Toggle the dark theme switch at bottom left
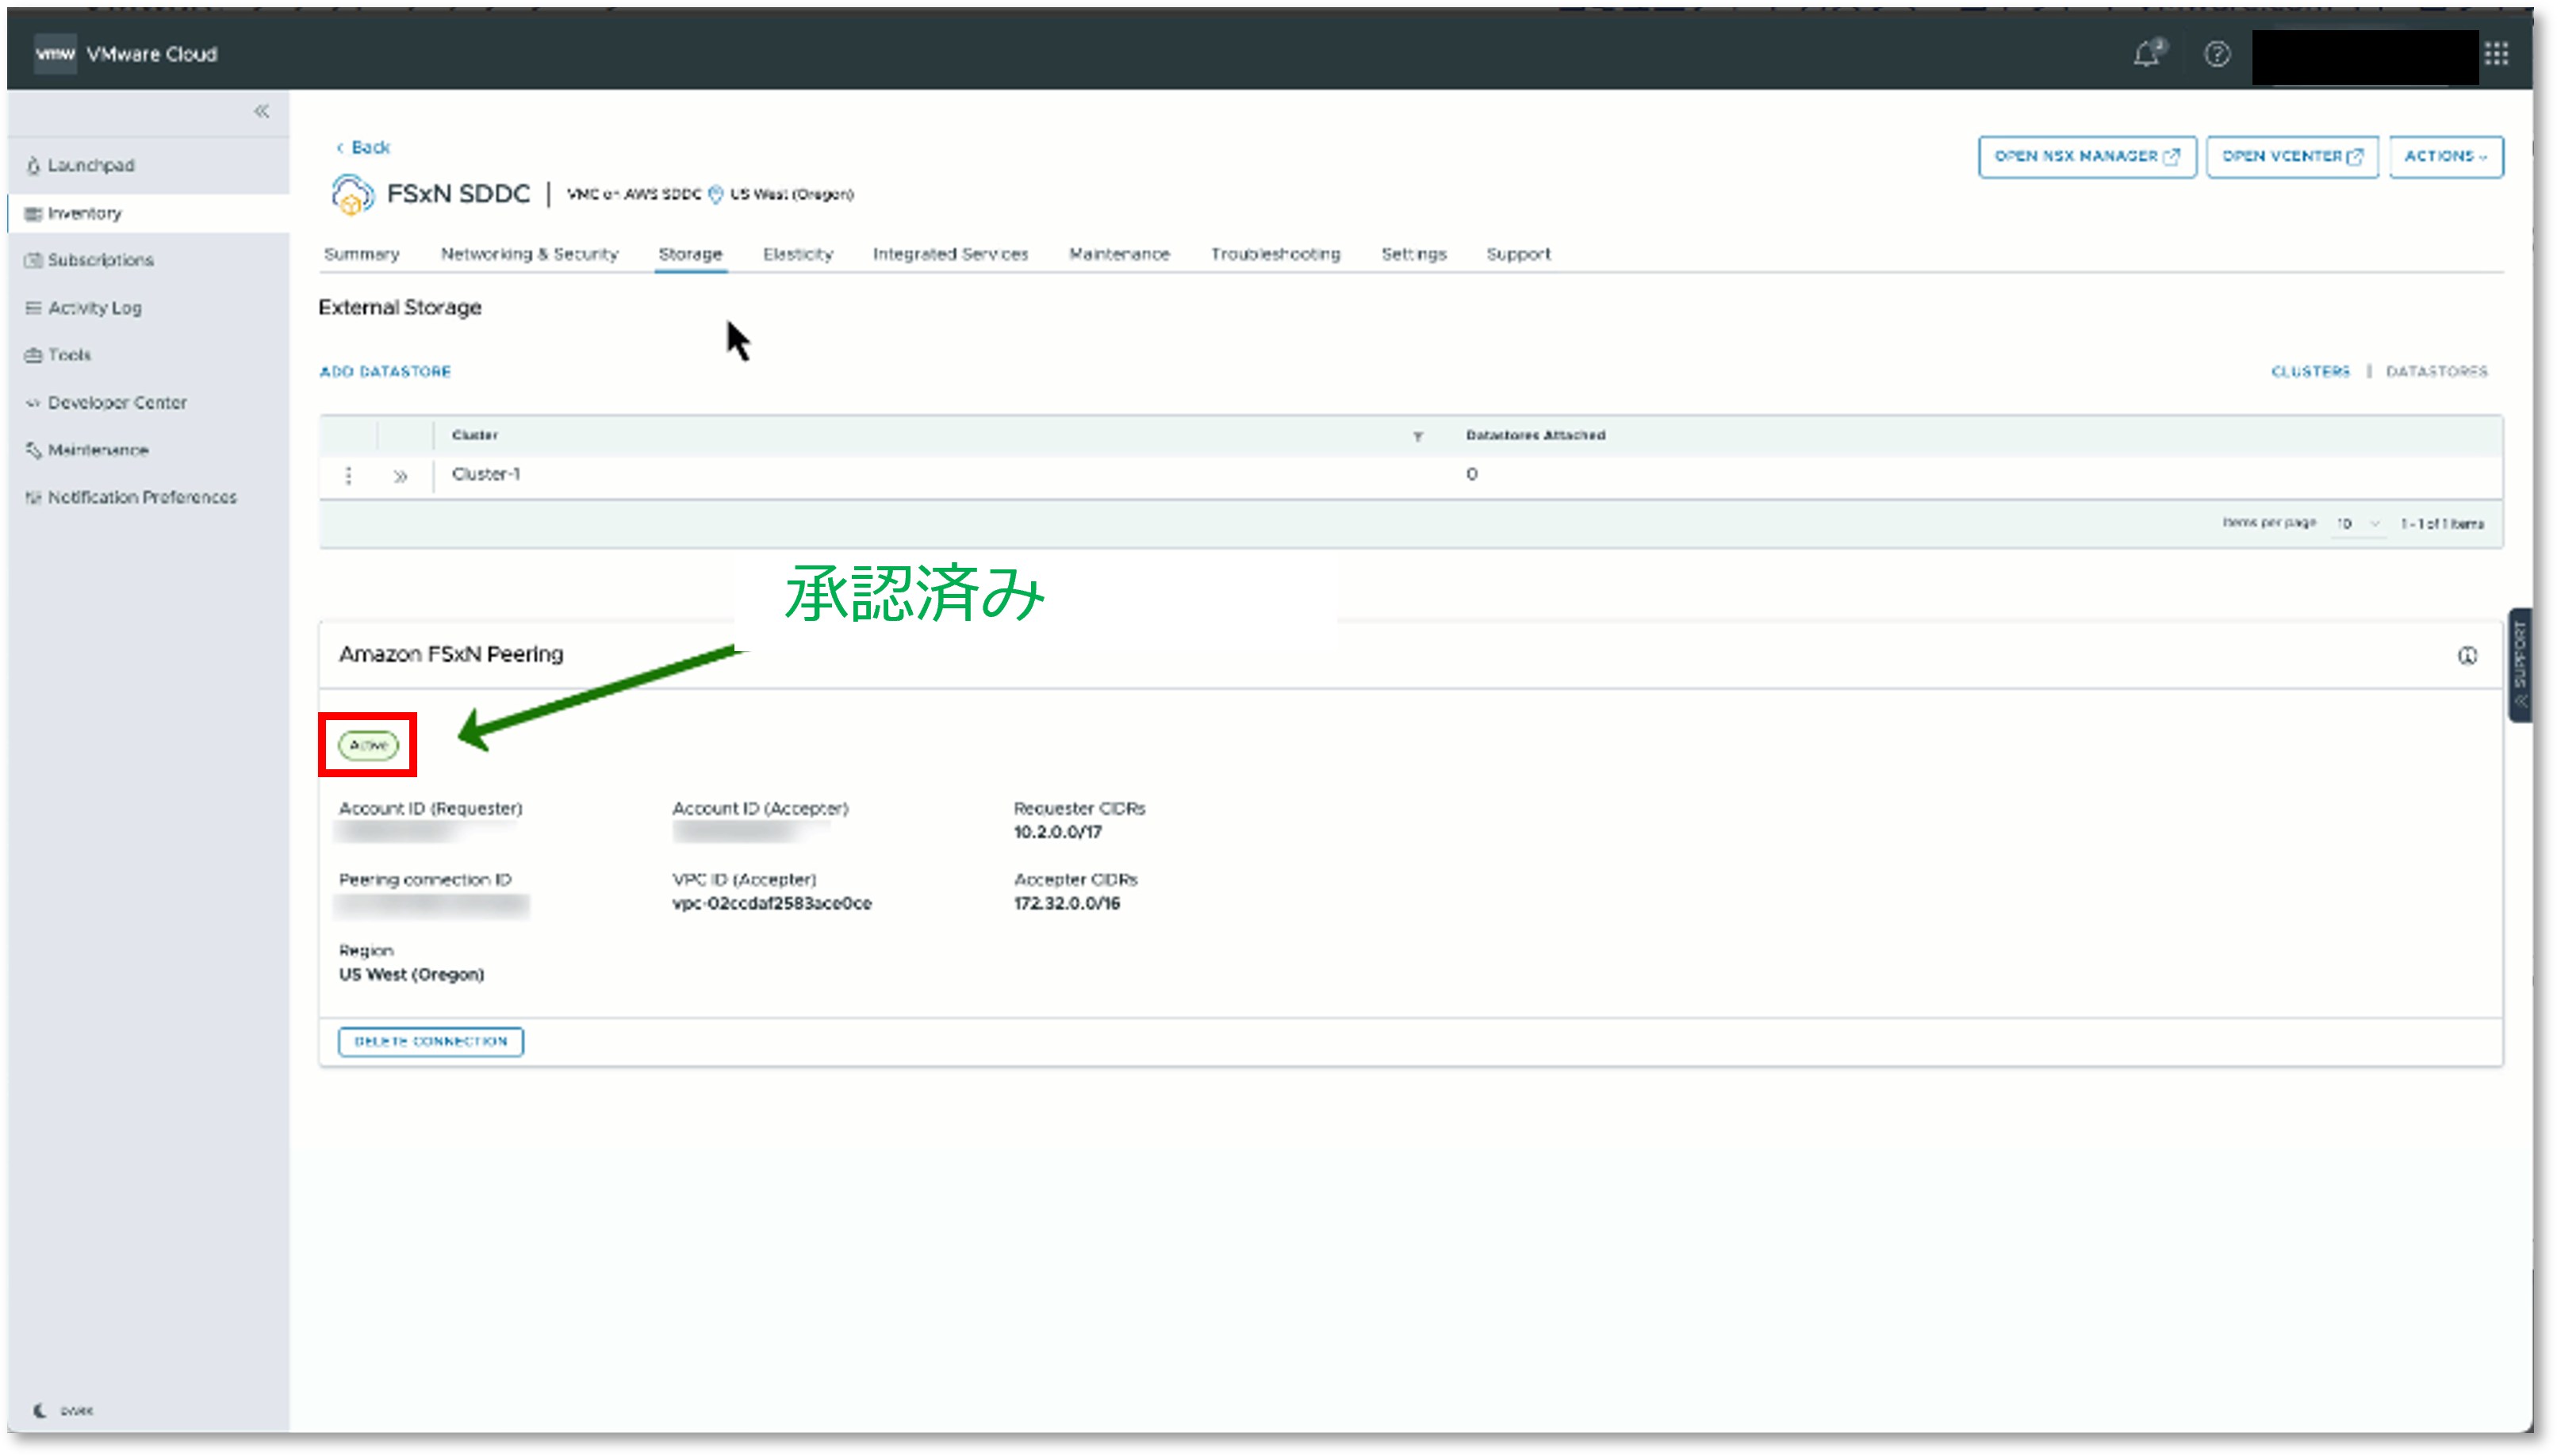Image resolution: width=2557 pixels, height=1456 pixels. click(x=61, y=1410)
